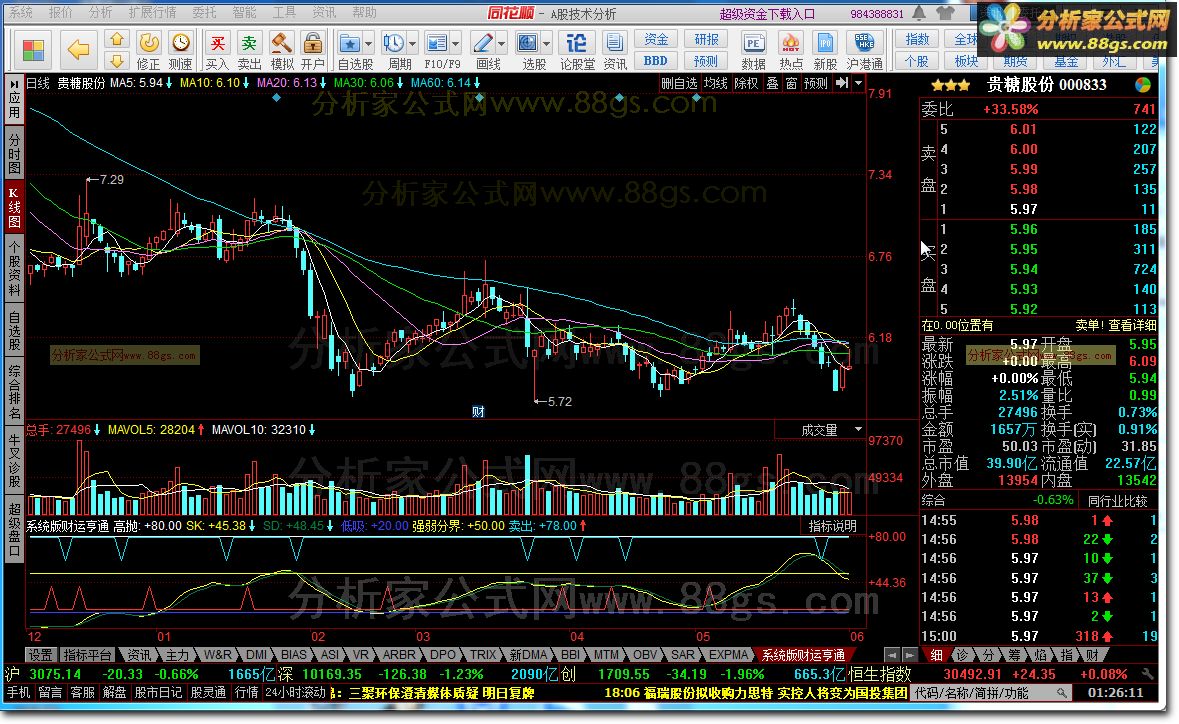Open the 论股堂 forum icon
Screen dimensions: 1179x724
pos(577,50)
